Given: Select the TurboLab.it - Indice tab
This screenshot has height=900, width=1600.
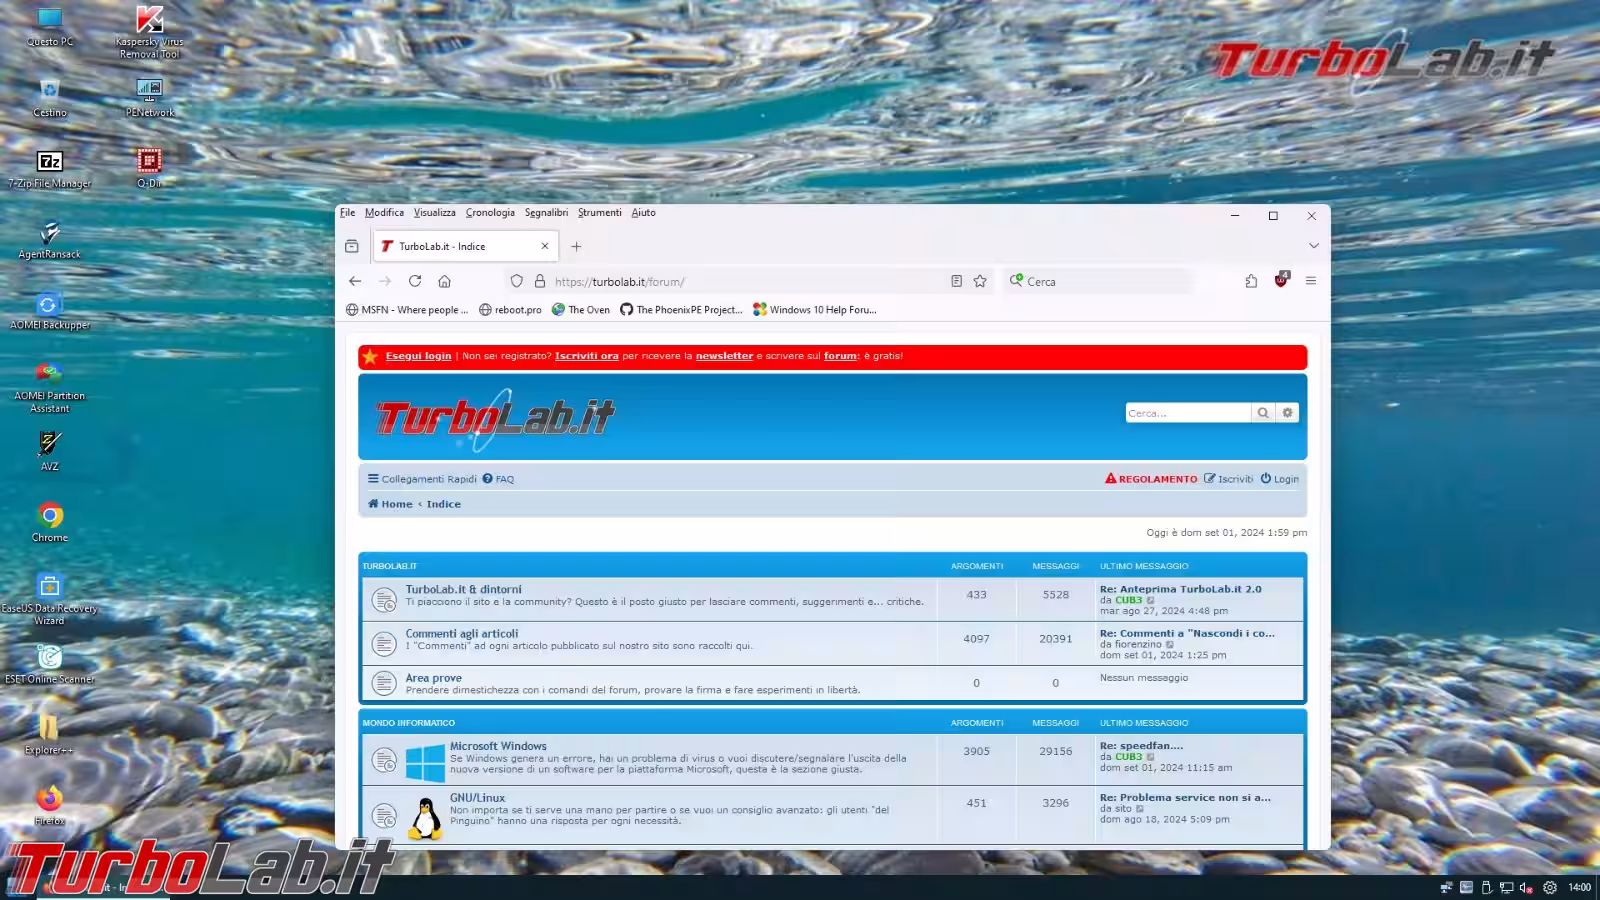Looking at the screenshot, I should pos(466,246).
